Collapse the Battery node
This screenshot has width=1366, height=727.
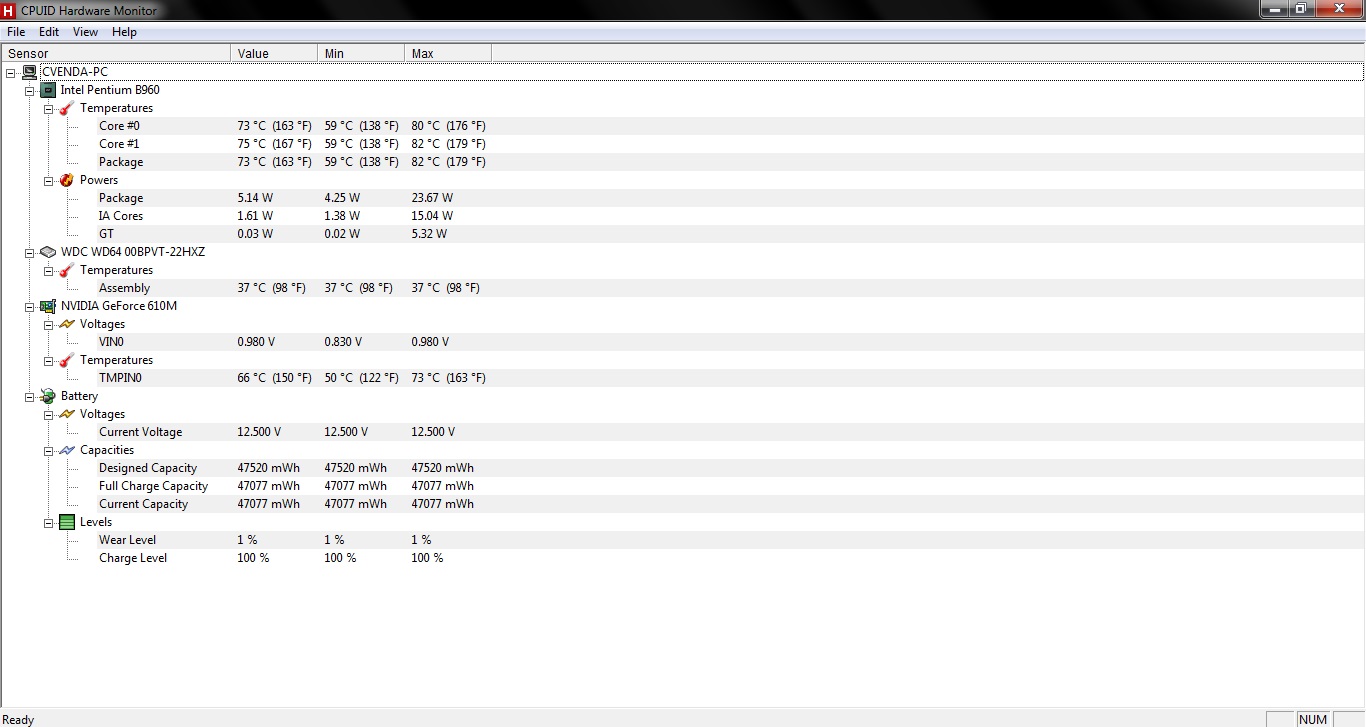[x=30, y=396]
